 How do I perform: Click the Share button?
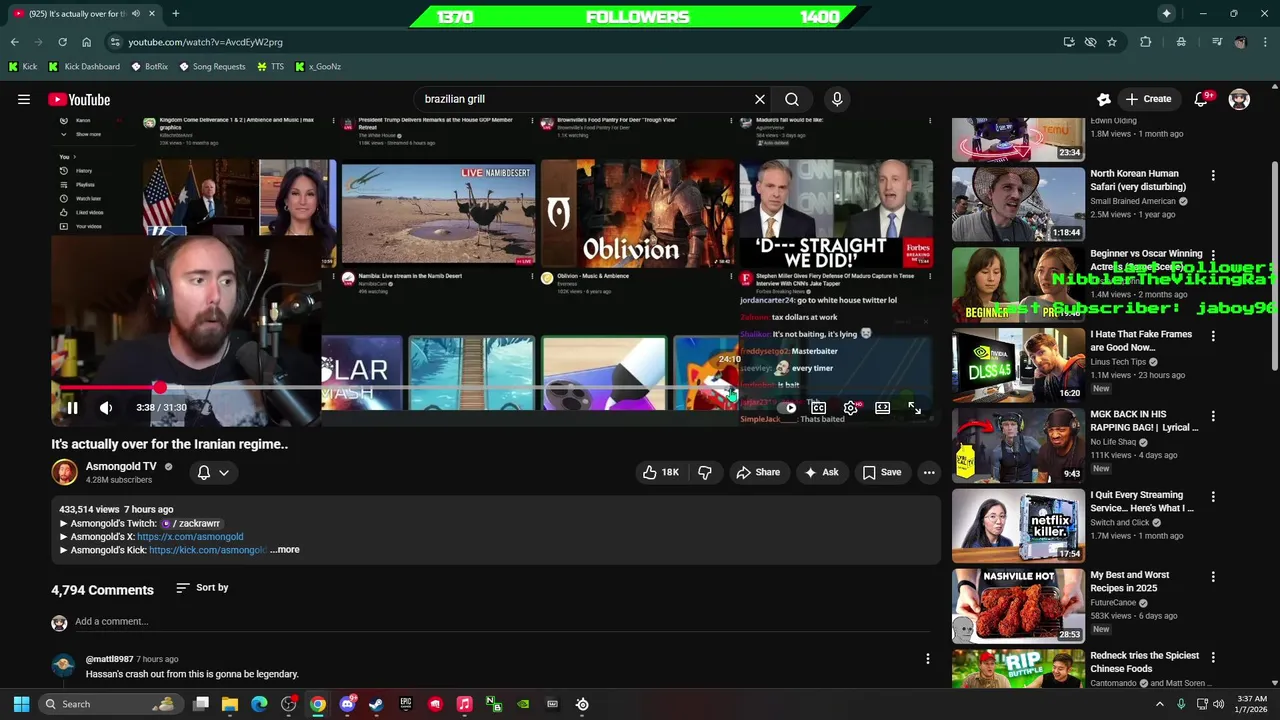pyautogui.click(x=758, y=472)
